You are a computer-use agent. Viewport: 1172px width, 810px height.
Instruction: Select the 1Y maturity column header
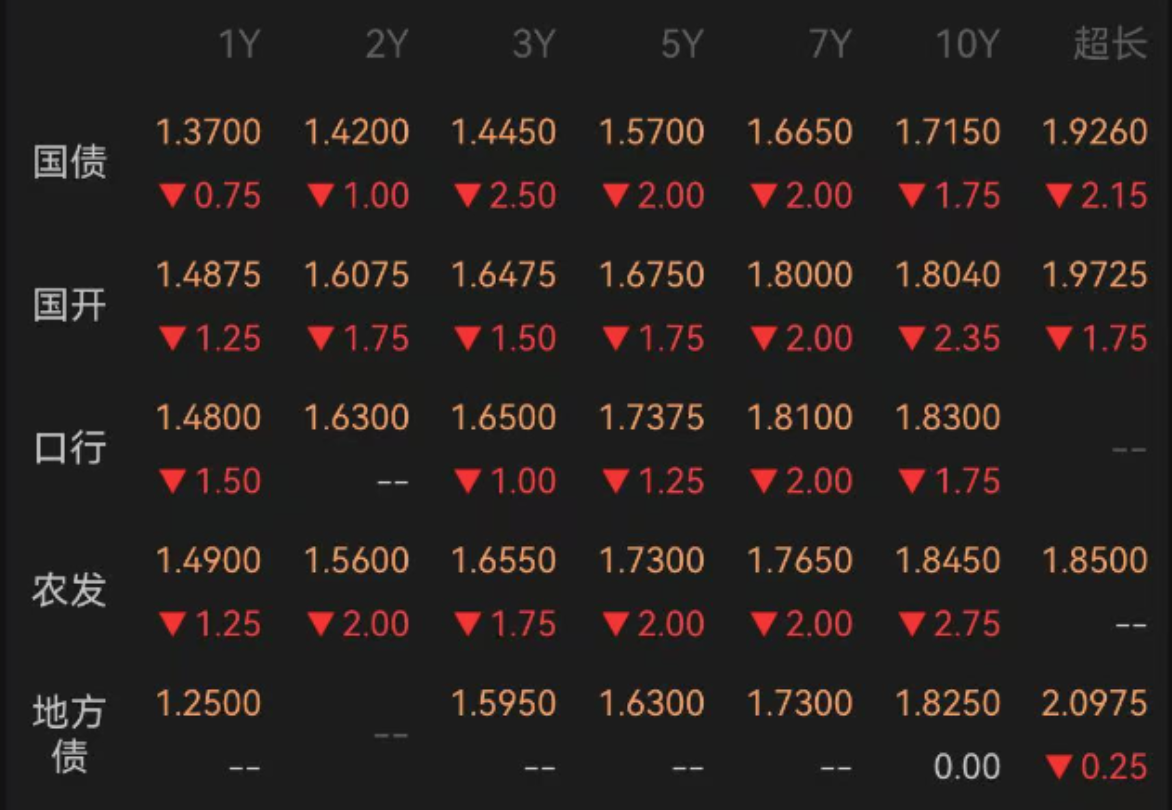[x=239, y=44]
